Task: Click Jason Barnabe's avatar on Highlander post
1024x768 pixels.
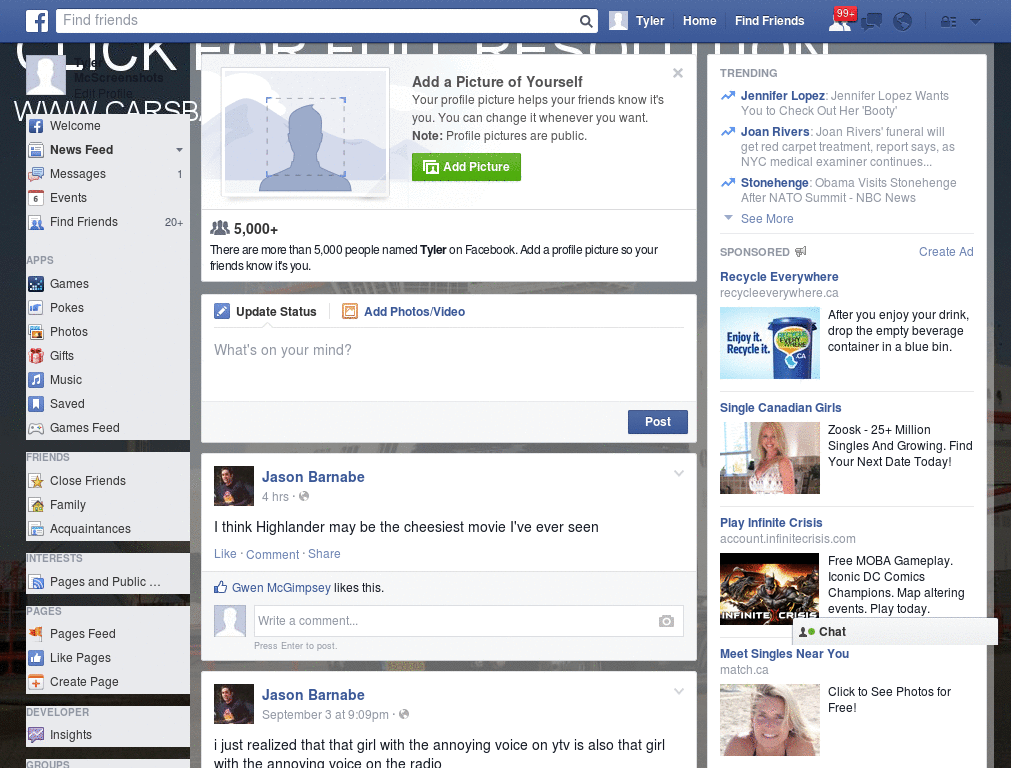Action: coord(234,486)
